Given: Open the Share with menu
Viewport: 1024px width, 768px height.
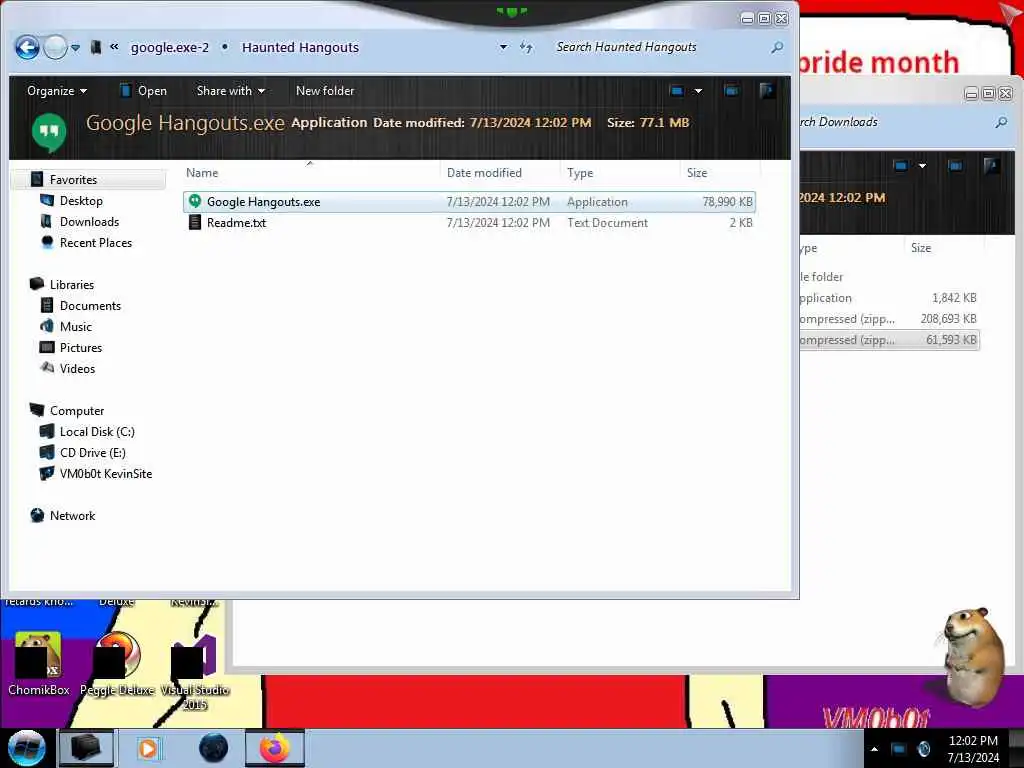Looking at the screenshot, I should (231, 91).
